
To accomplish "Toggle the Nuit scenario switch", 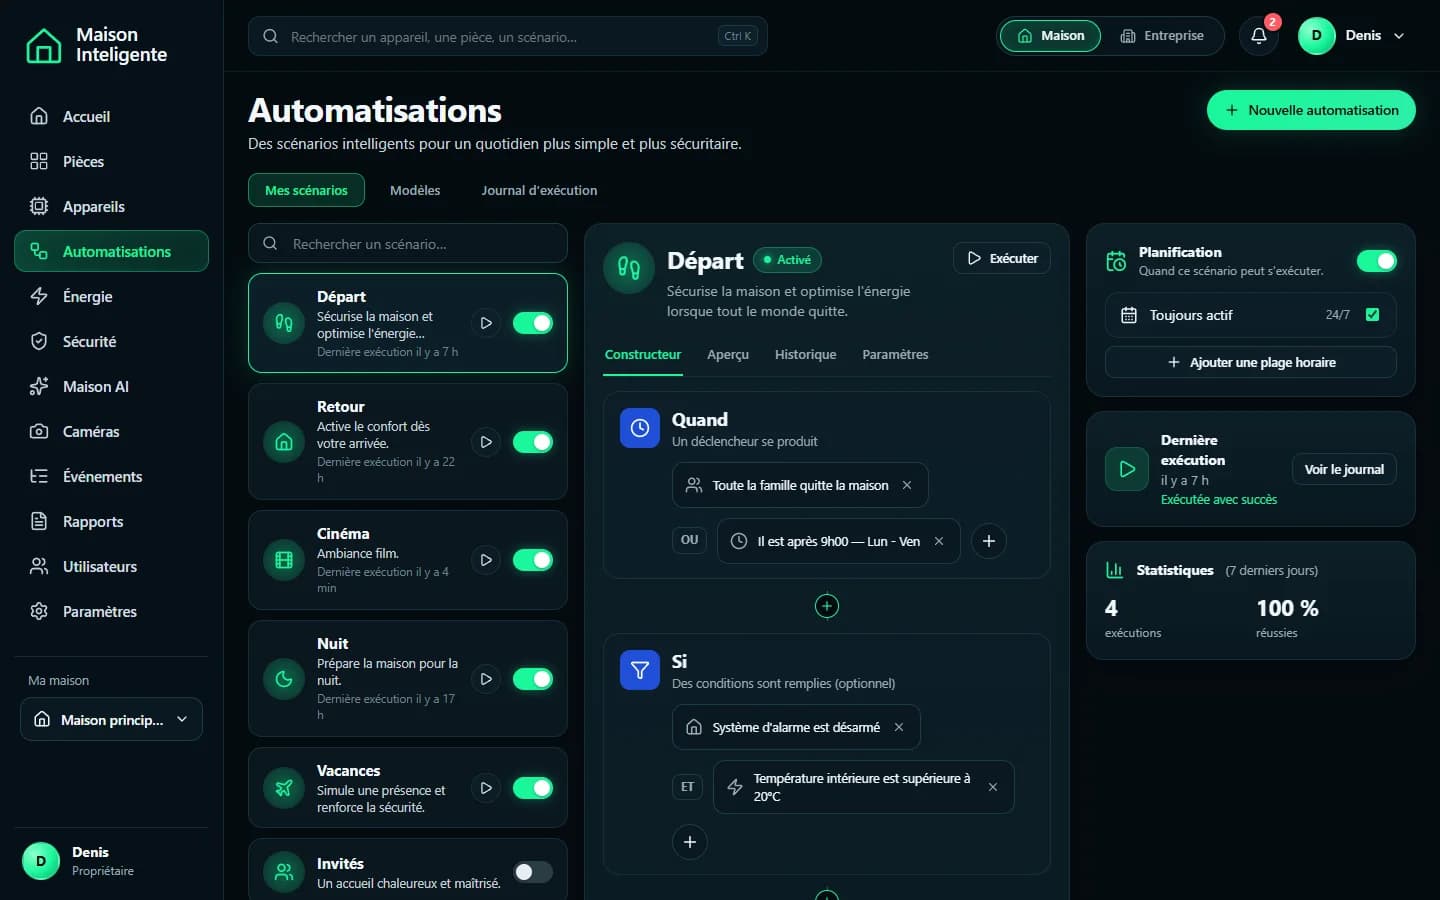I will (x=533, y=679).
